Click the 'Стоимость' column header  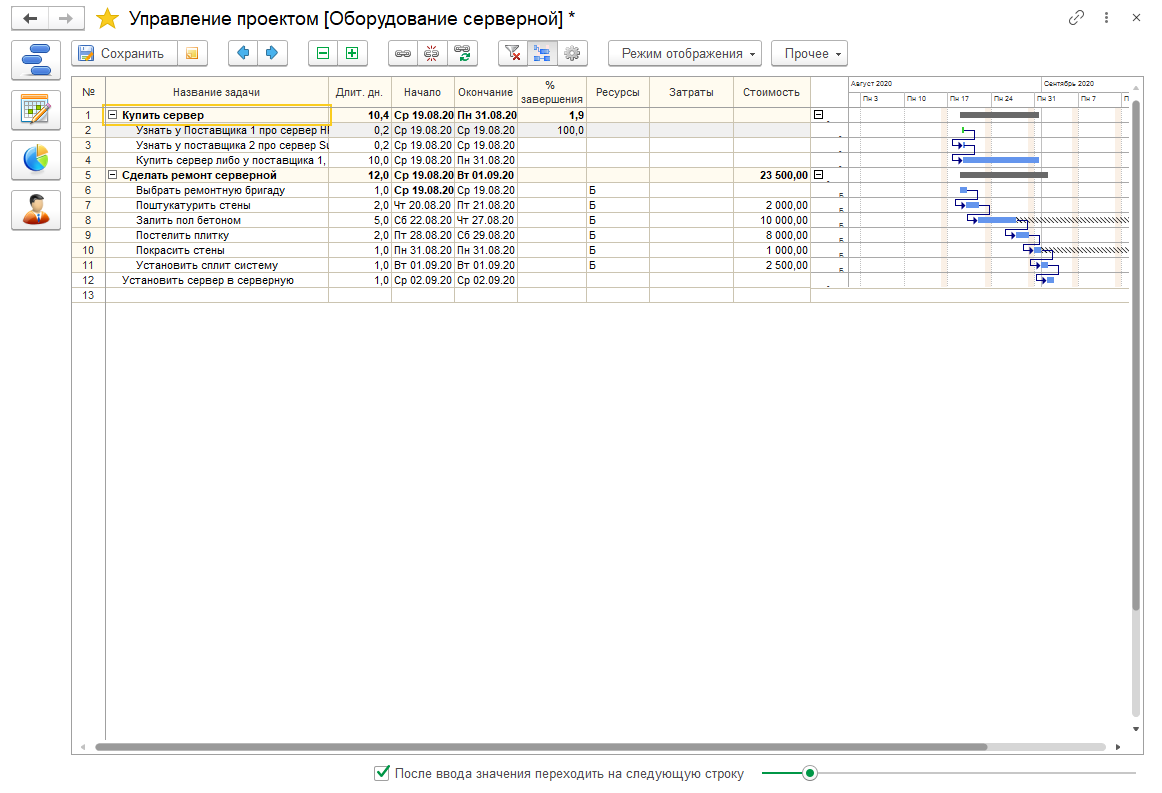point(771,92)
